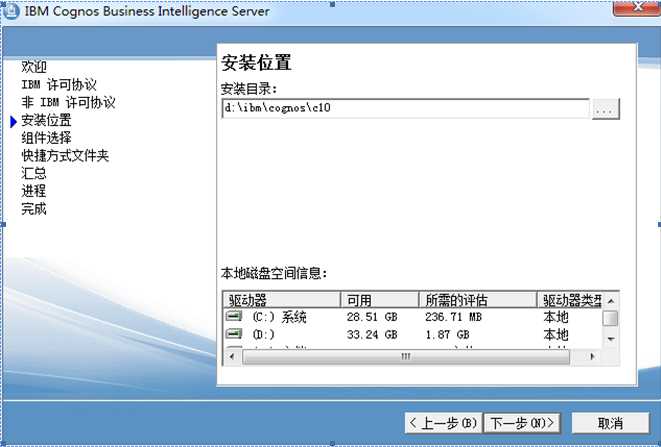The width and height of the screenshot is (661, 447).
Task: Close the installer window
Action: [637, 8]
